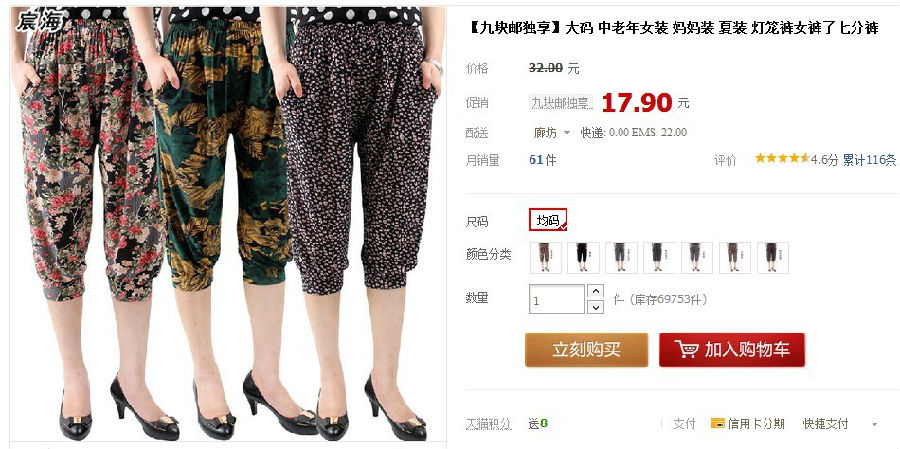
Task: Select the fourth dark pants color option
Action: point(659,258)
